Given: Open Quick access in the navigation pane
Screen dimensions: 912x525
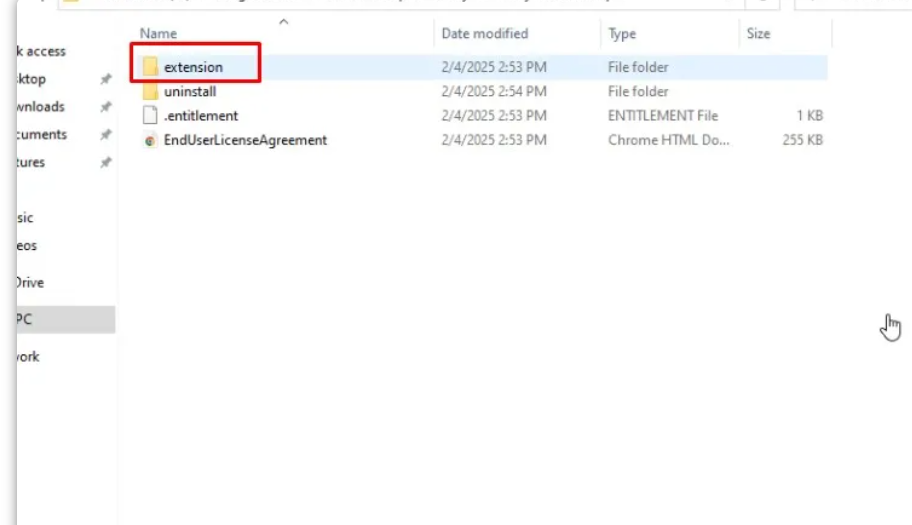Looking at the screenshot, I should click(x=42, y=51).
